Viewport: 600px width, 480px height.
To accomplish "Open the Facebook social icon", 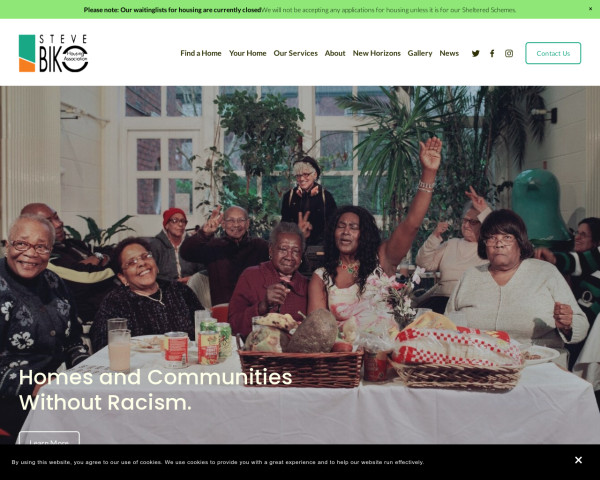I will pyautogui.click(x=492, y=53).
